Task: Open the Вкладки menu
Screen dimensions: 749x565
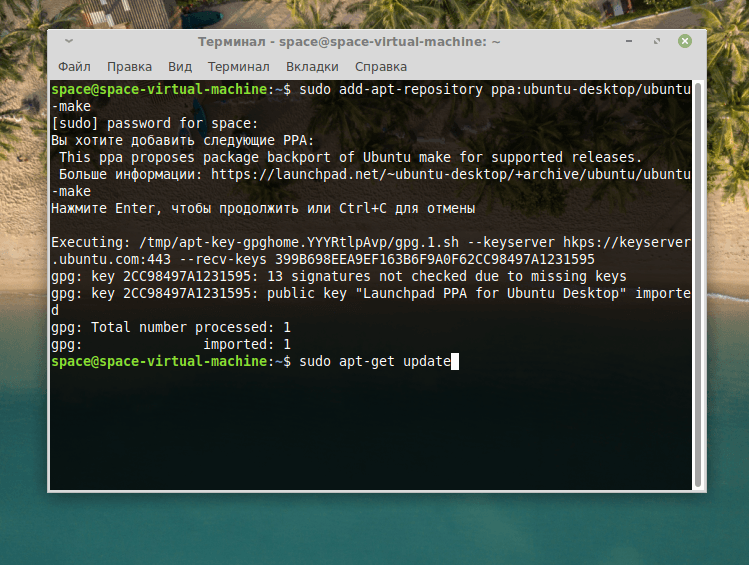Action: point(312,67)
